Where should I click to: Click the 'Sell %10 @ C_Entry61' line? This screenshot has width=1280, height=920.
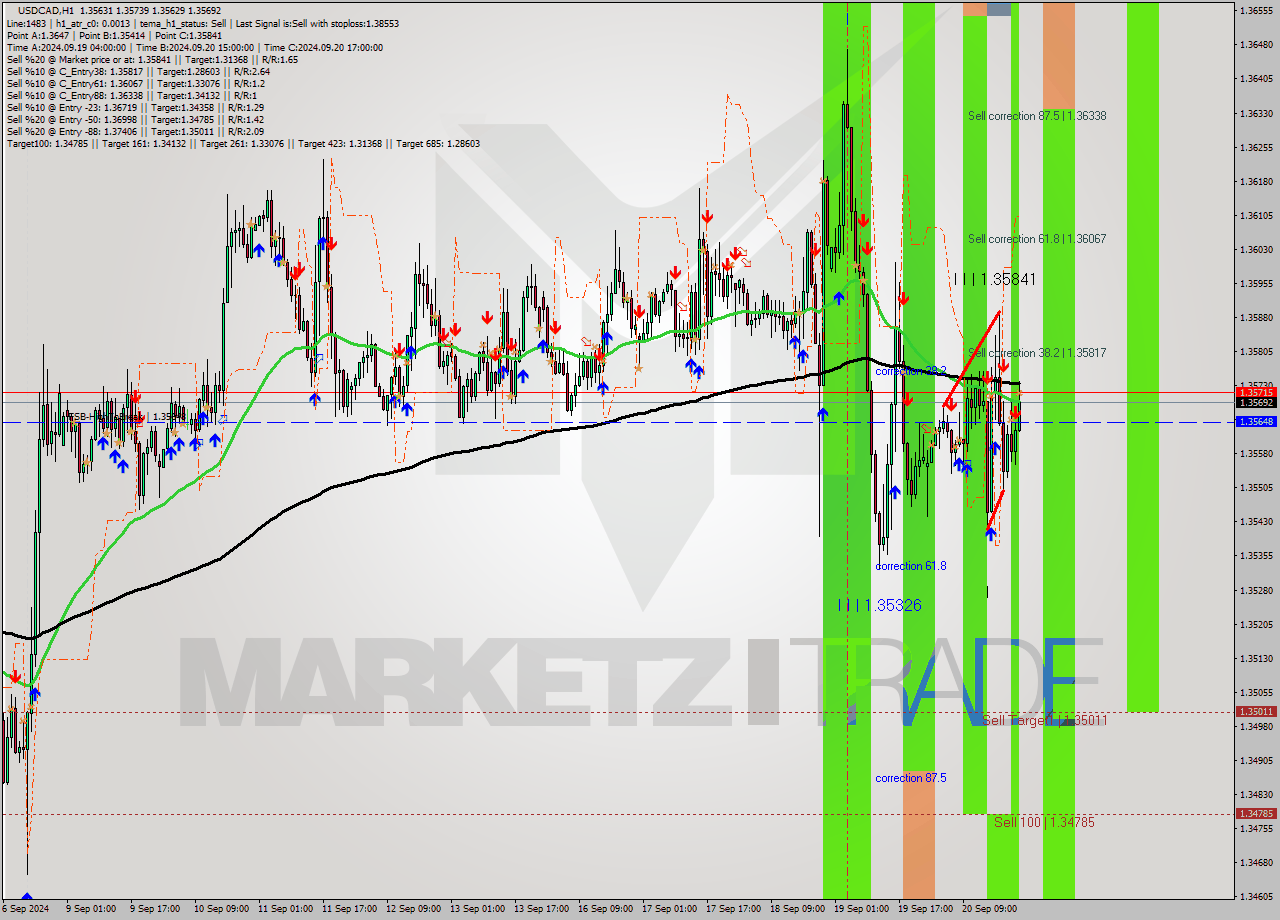[x=135, y=83]
